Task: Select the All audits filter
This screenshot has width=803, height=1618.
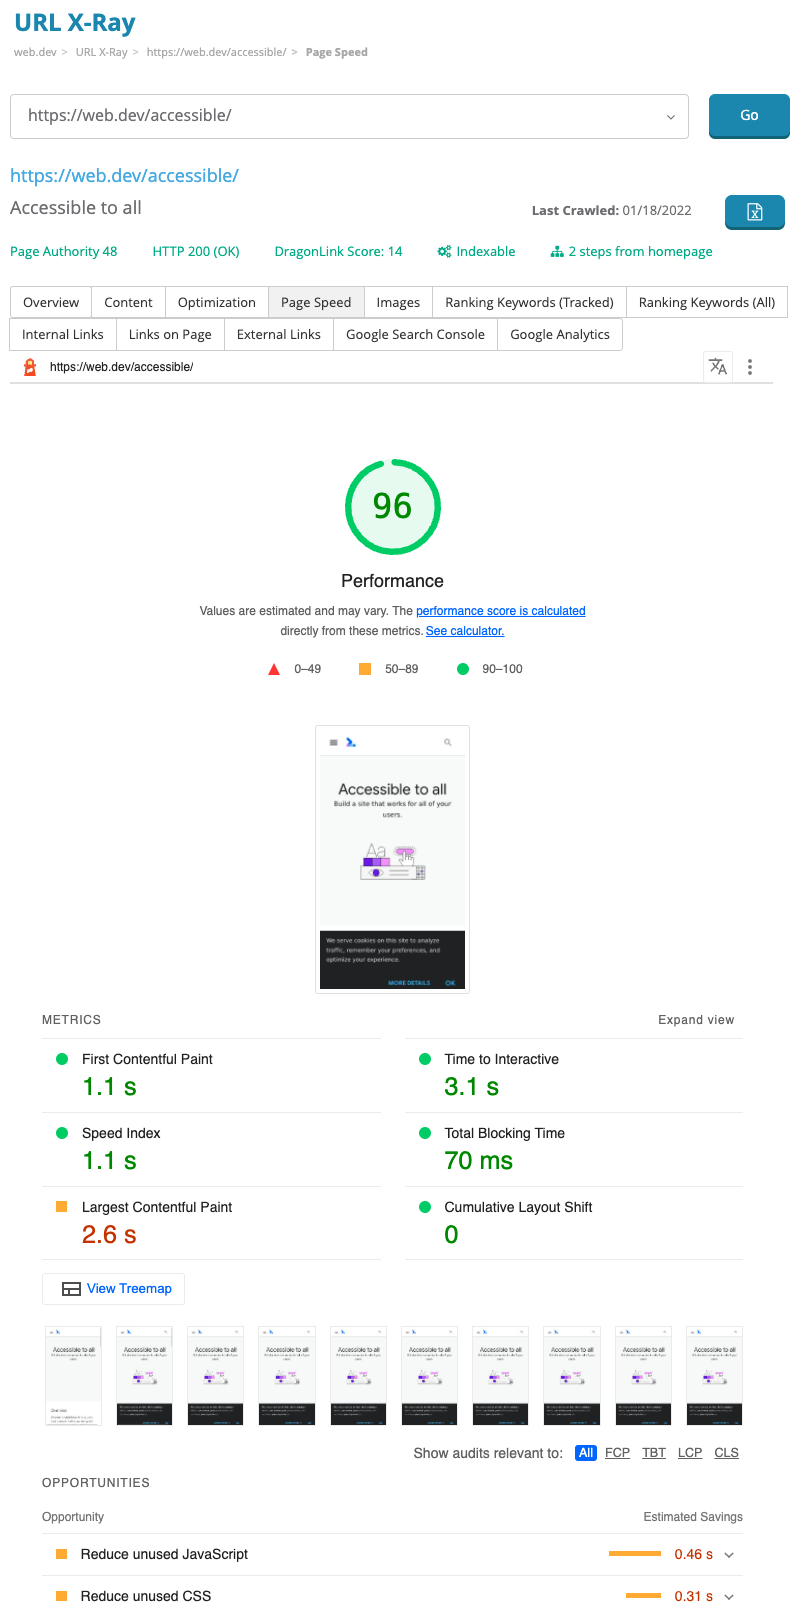Action: [x=586, y=1453]
